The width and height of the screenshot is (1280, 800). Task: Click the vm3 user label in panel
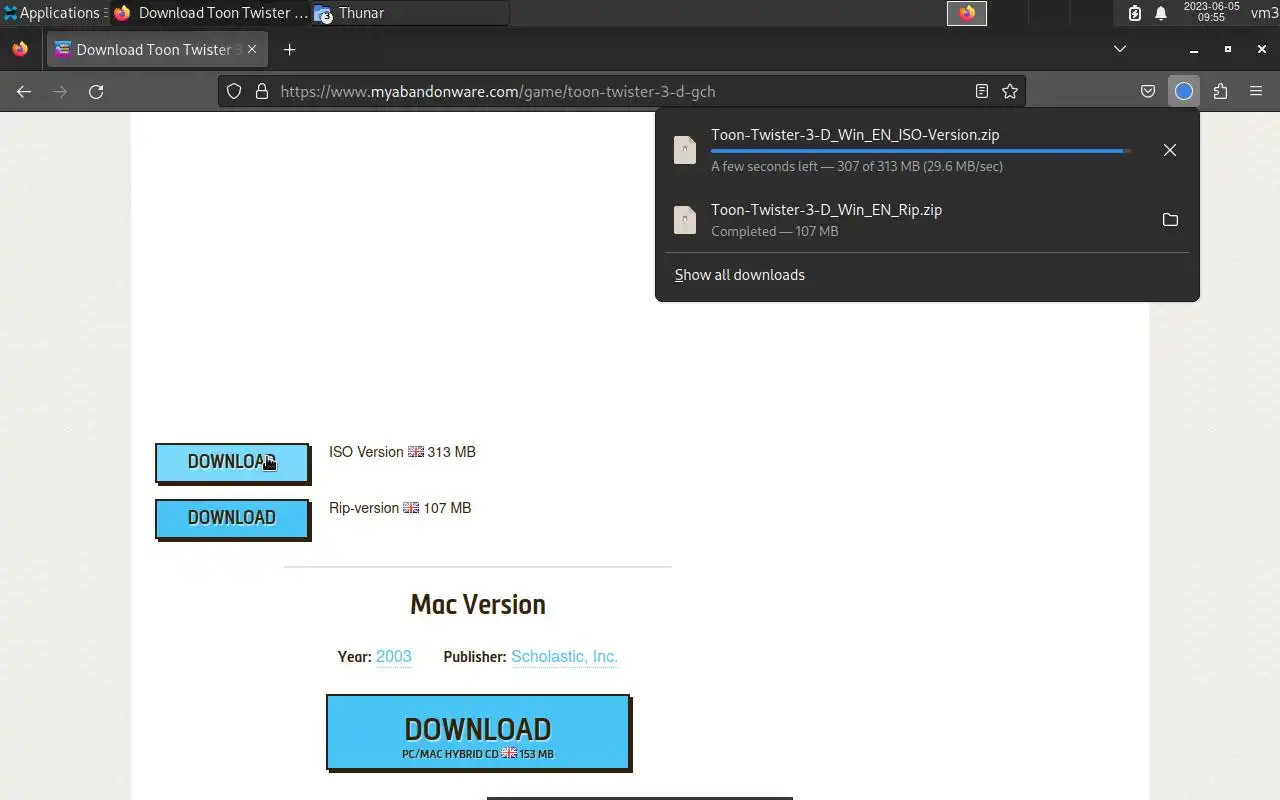click(x=1264, y=13)
